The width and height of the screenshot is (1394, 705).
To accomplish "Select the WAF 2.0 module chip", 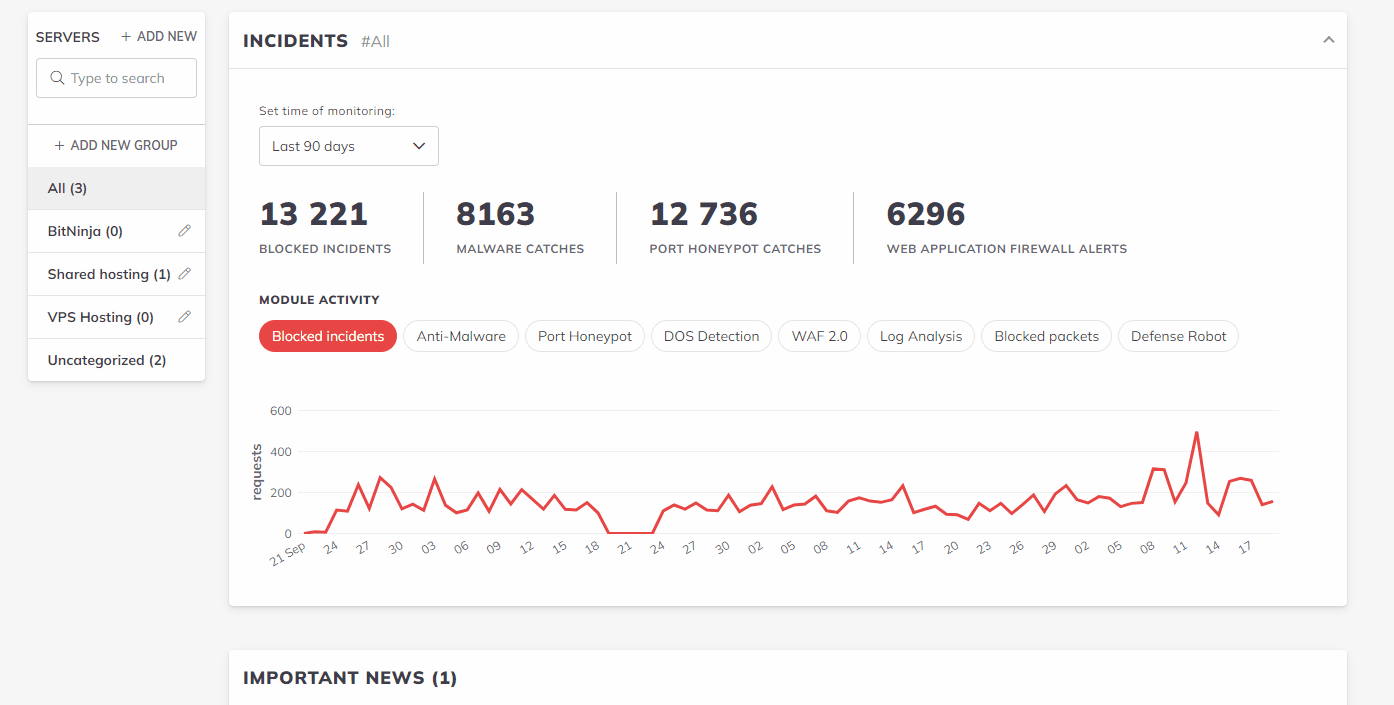I will click(819, 337).
